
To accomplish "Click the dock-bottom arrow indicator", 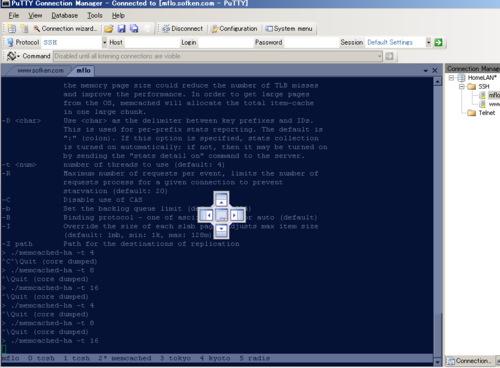I will tap(221, 231).
